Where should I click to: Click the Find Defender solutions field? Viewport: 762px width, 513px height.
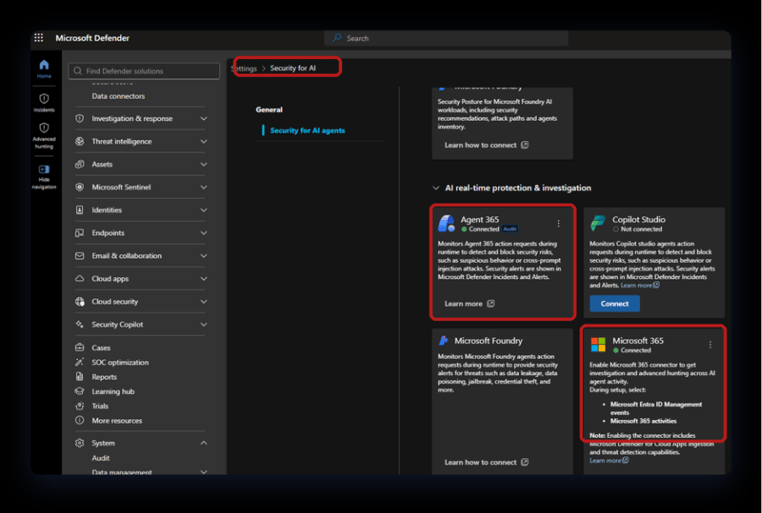[x=144, y=71]
